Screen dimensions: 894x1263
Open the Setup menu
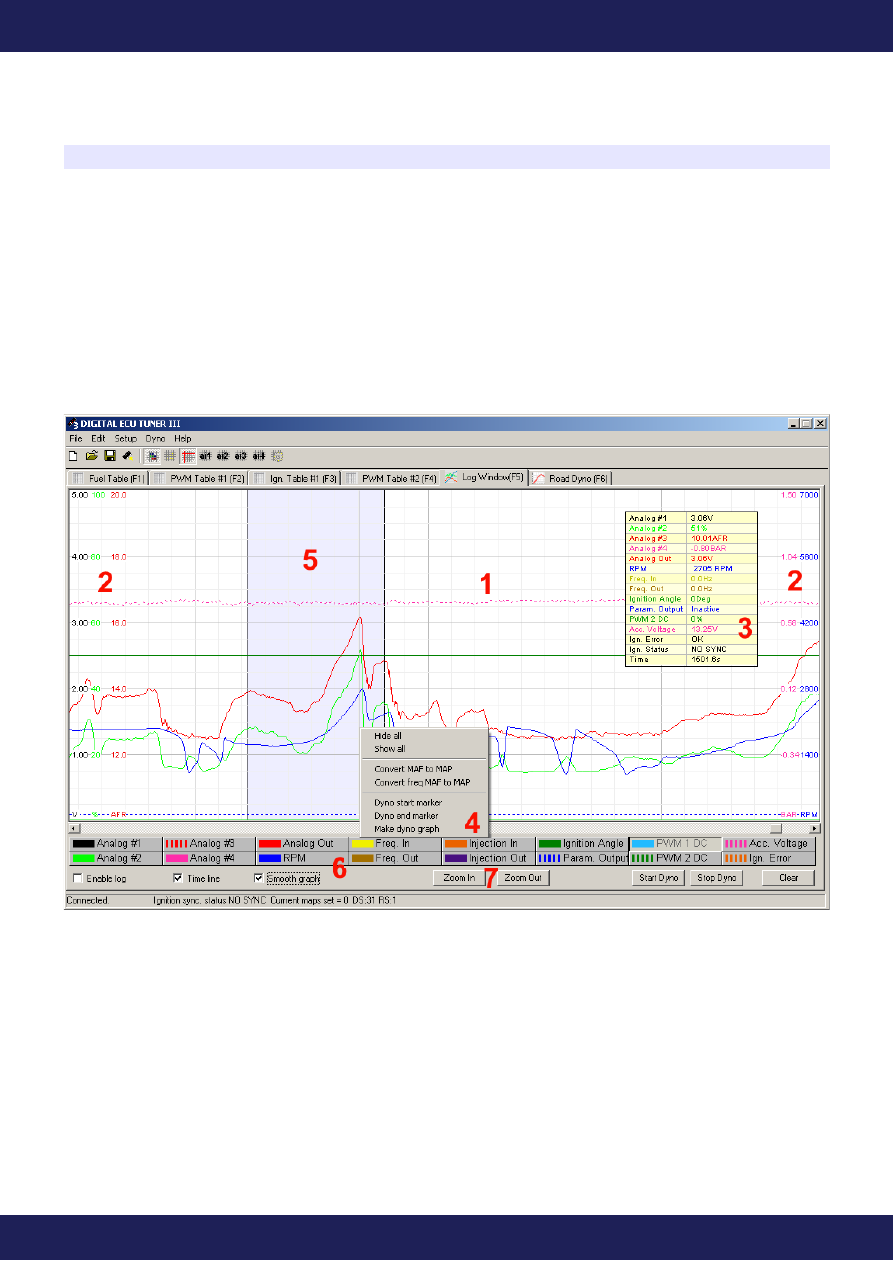tap(125, 438)
